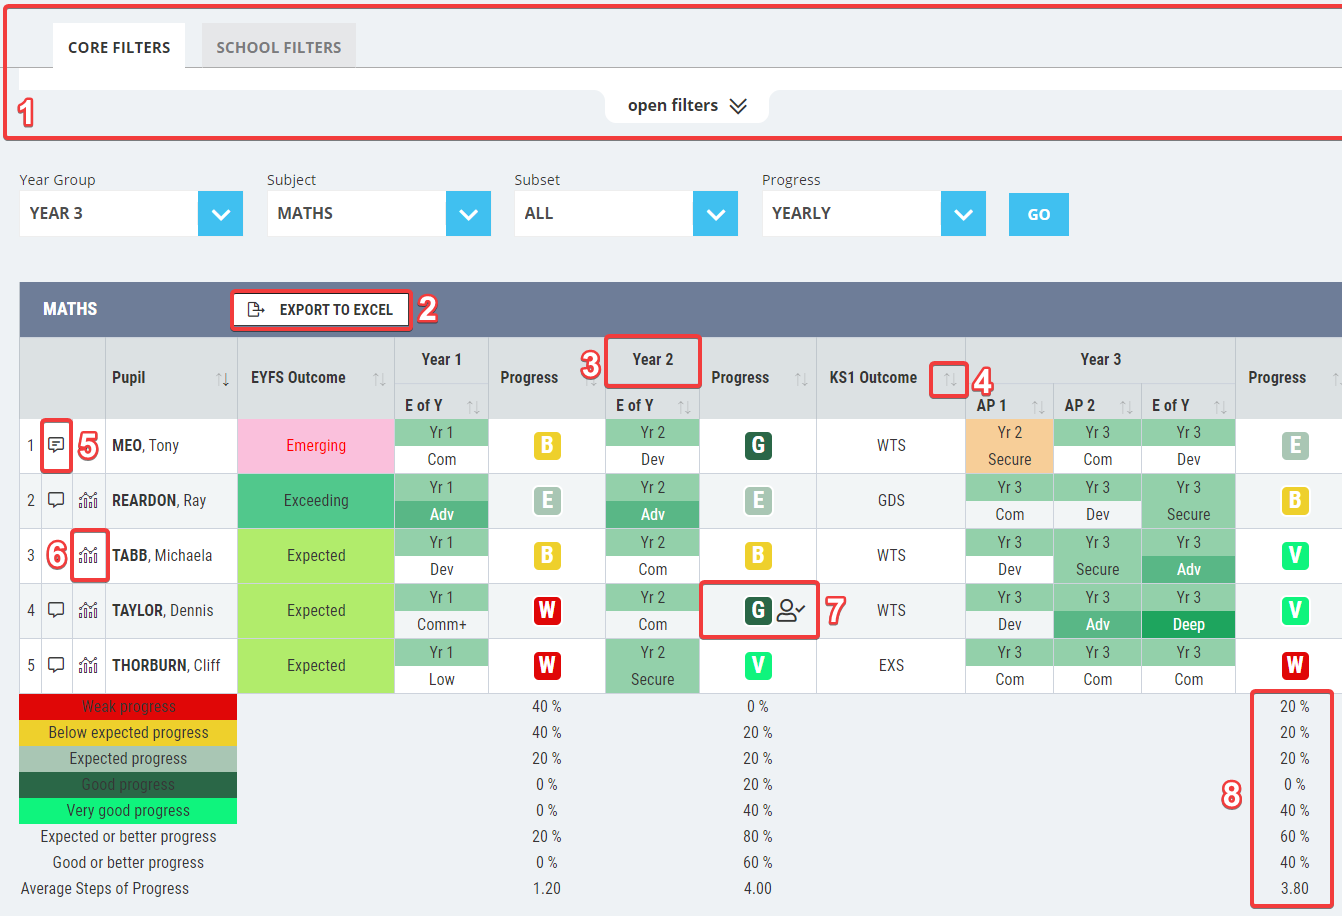This screenshot has width=1342, height=916.
Task: Open graph icon for TABB, Michaela
Action: click(x=88, y=555)
